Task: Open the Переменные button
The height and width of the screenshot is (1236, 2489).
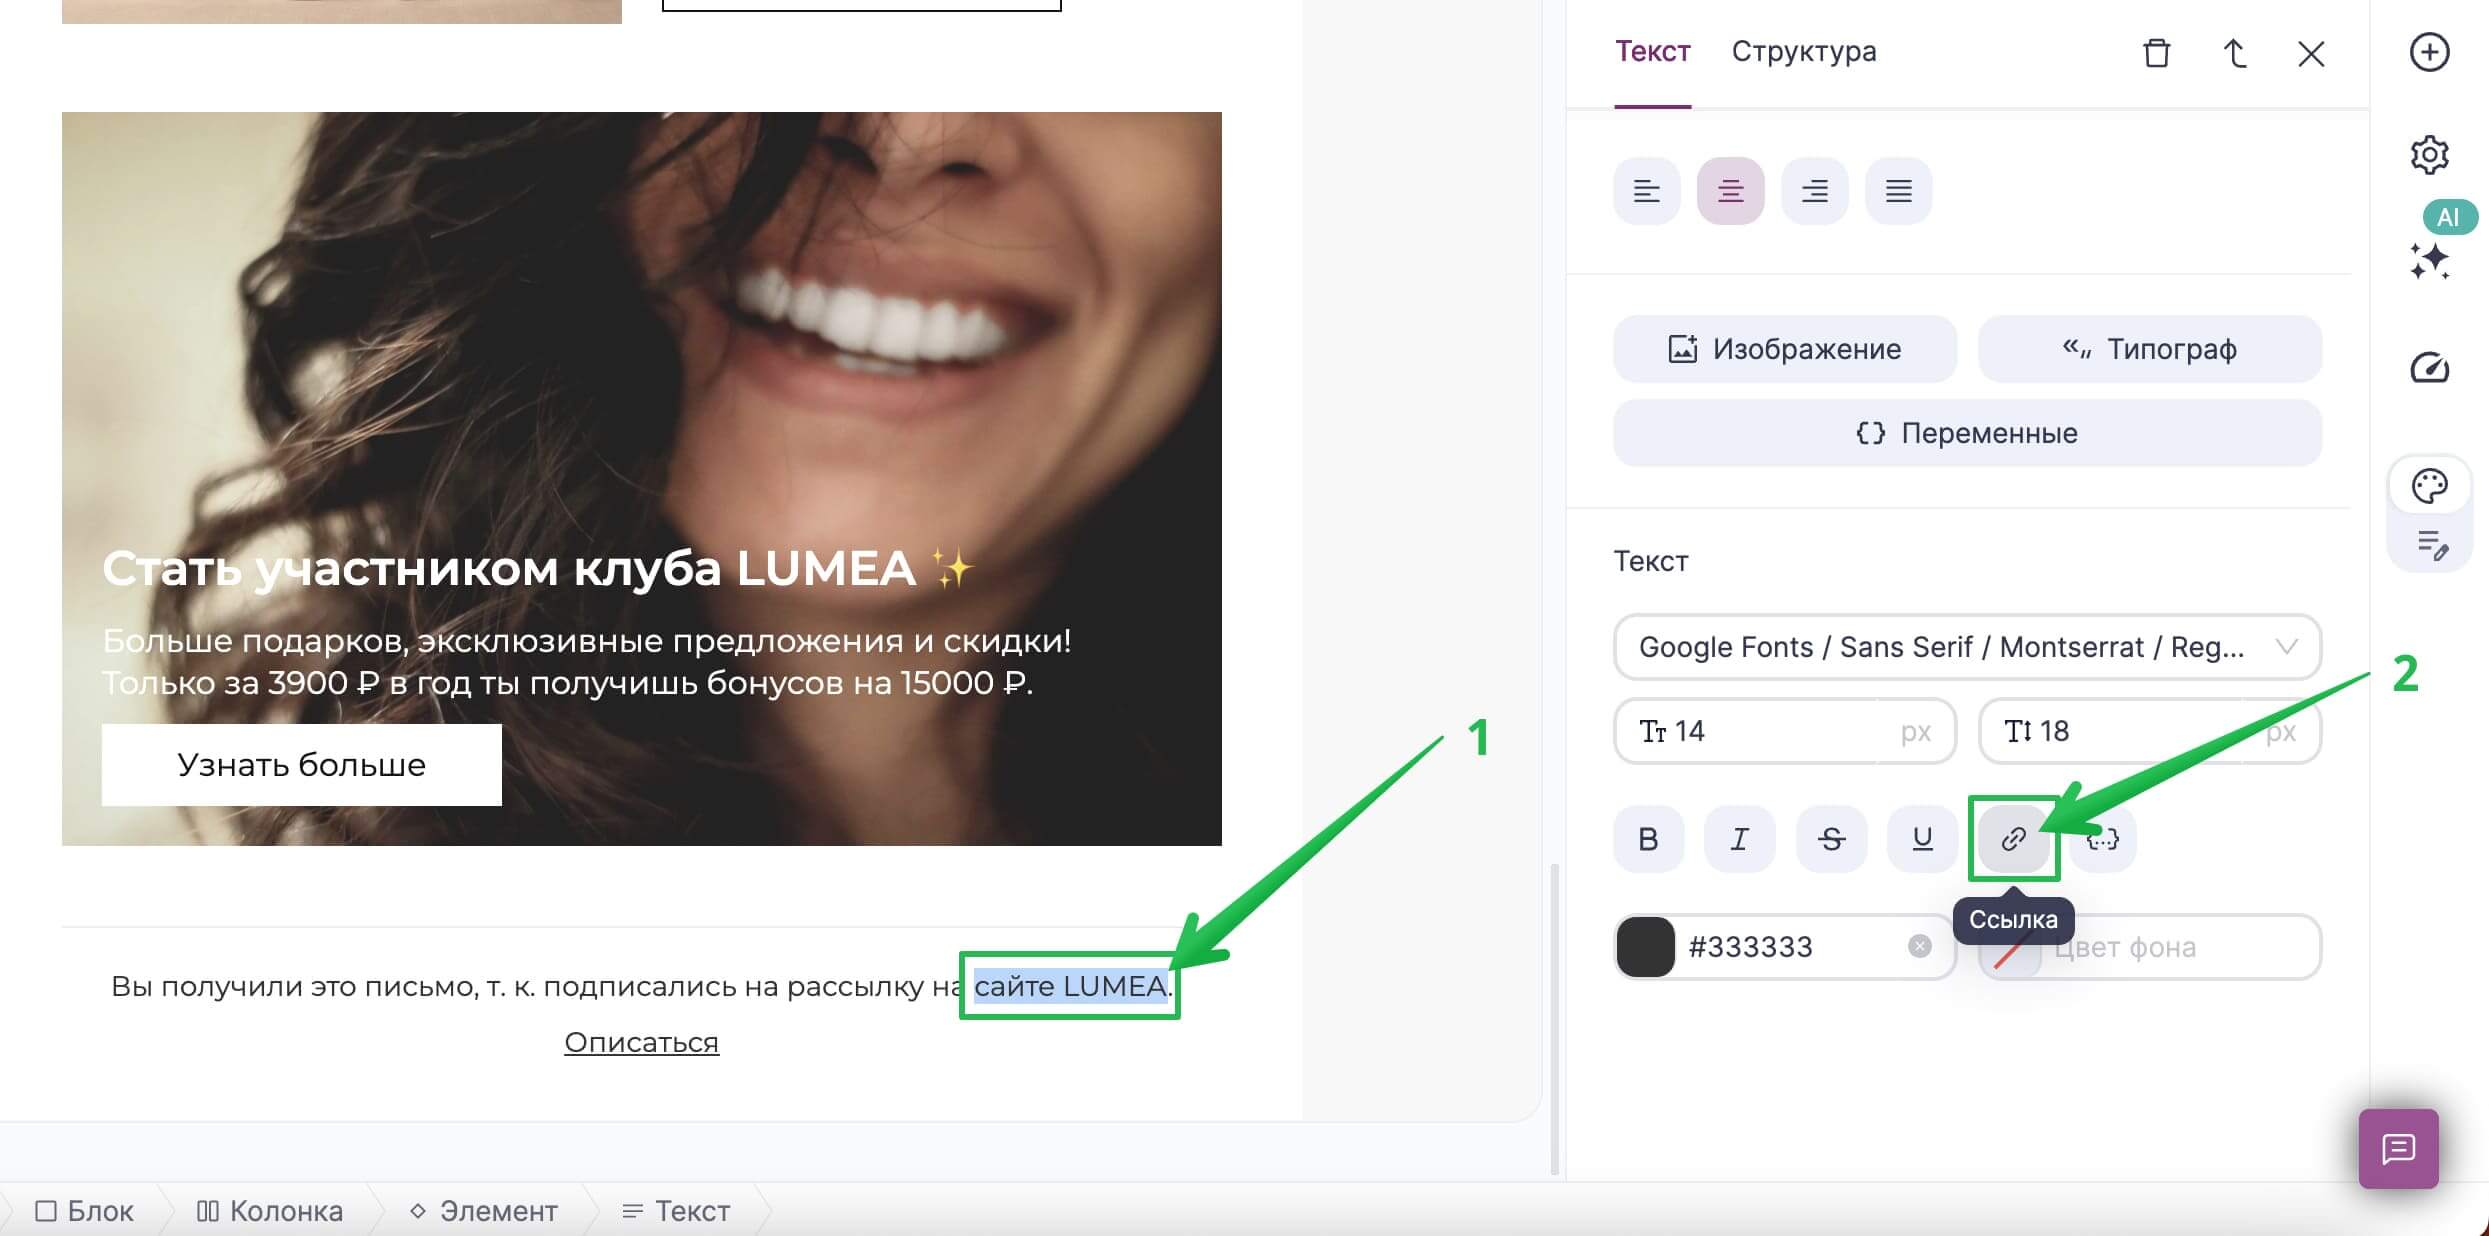Action: click(x=1967, y=433)
